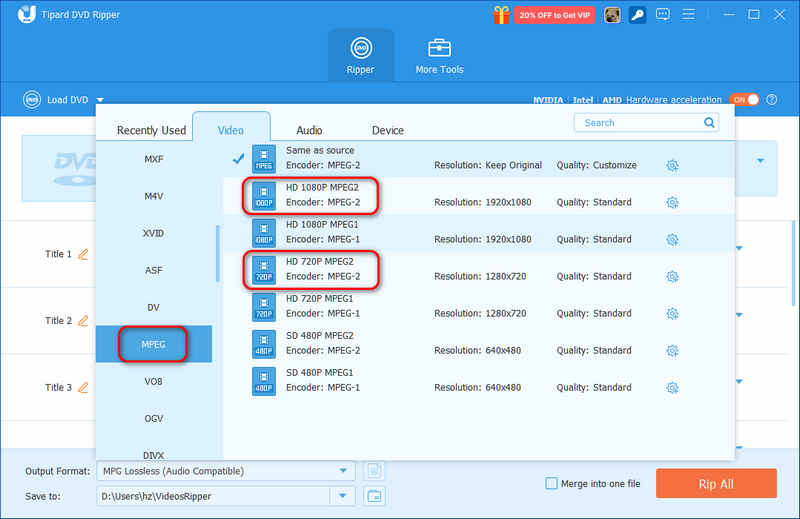Click the output profile settings icon
The image size is (800, 519).
[x=374, y=471]
